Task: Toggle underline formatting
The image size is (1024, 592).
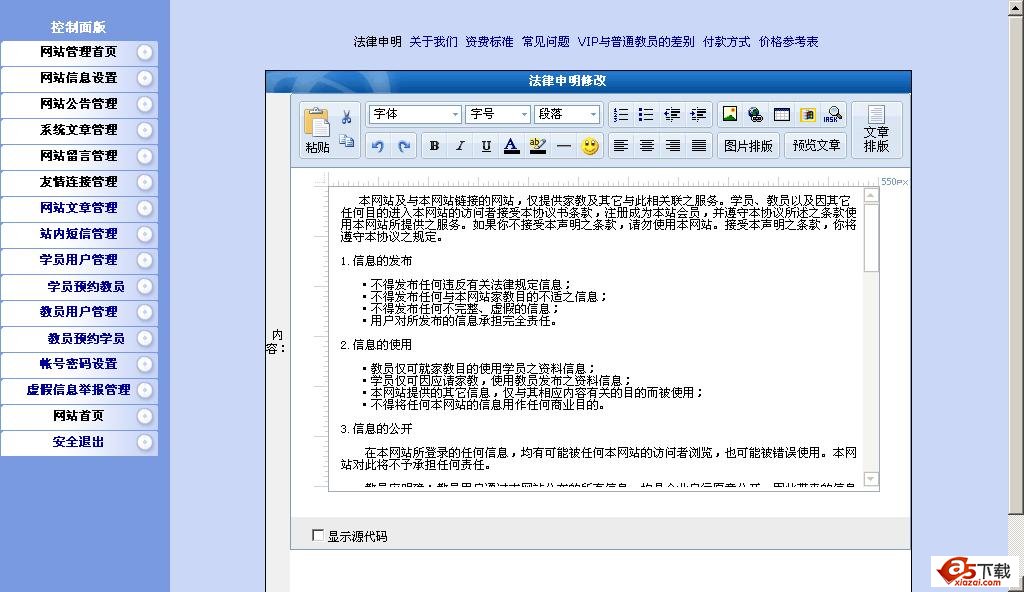Action: click(486, 146)
